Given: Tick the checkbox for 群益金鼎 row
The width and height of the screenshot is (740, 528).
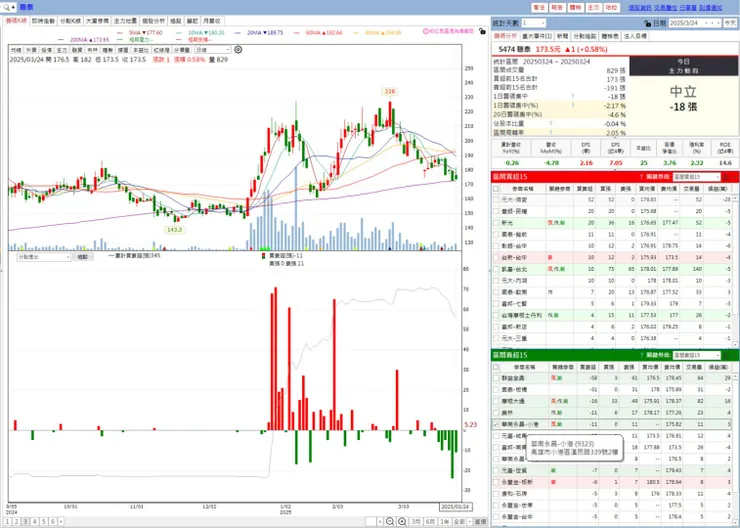Looking at the screenshot, I should pos(496,378).
